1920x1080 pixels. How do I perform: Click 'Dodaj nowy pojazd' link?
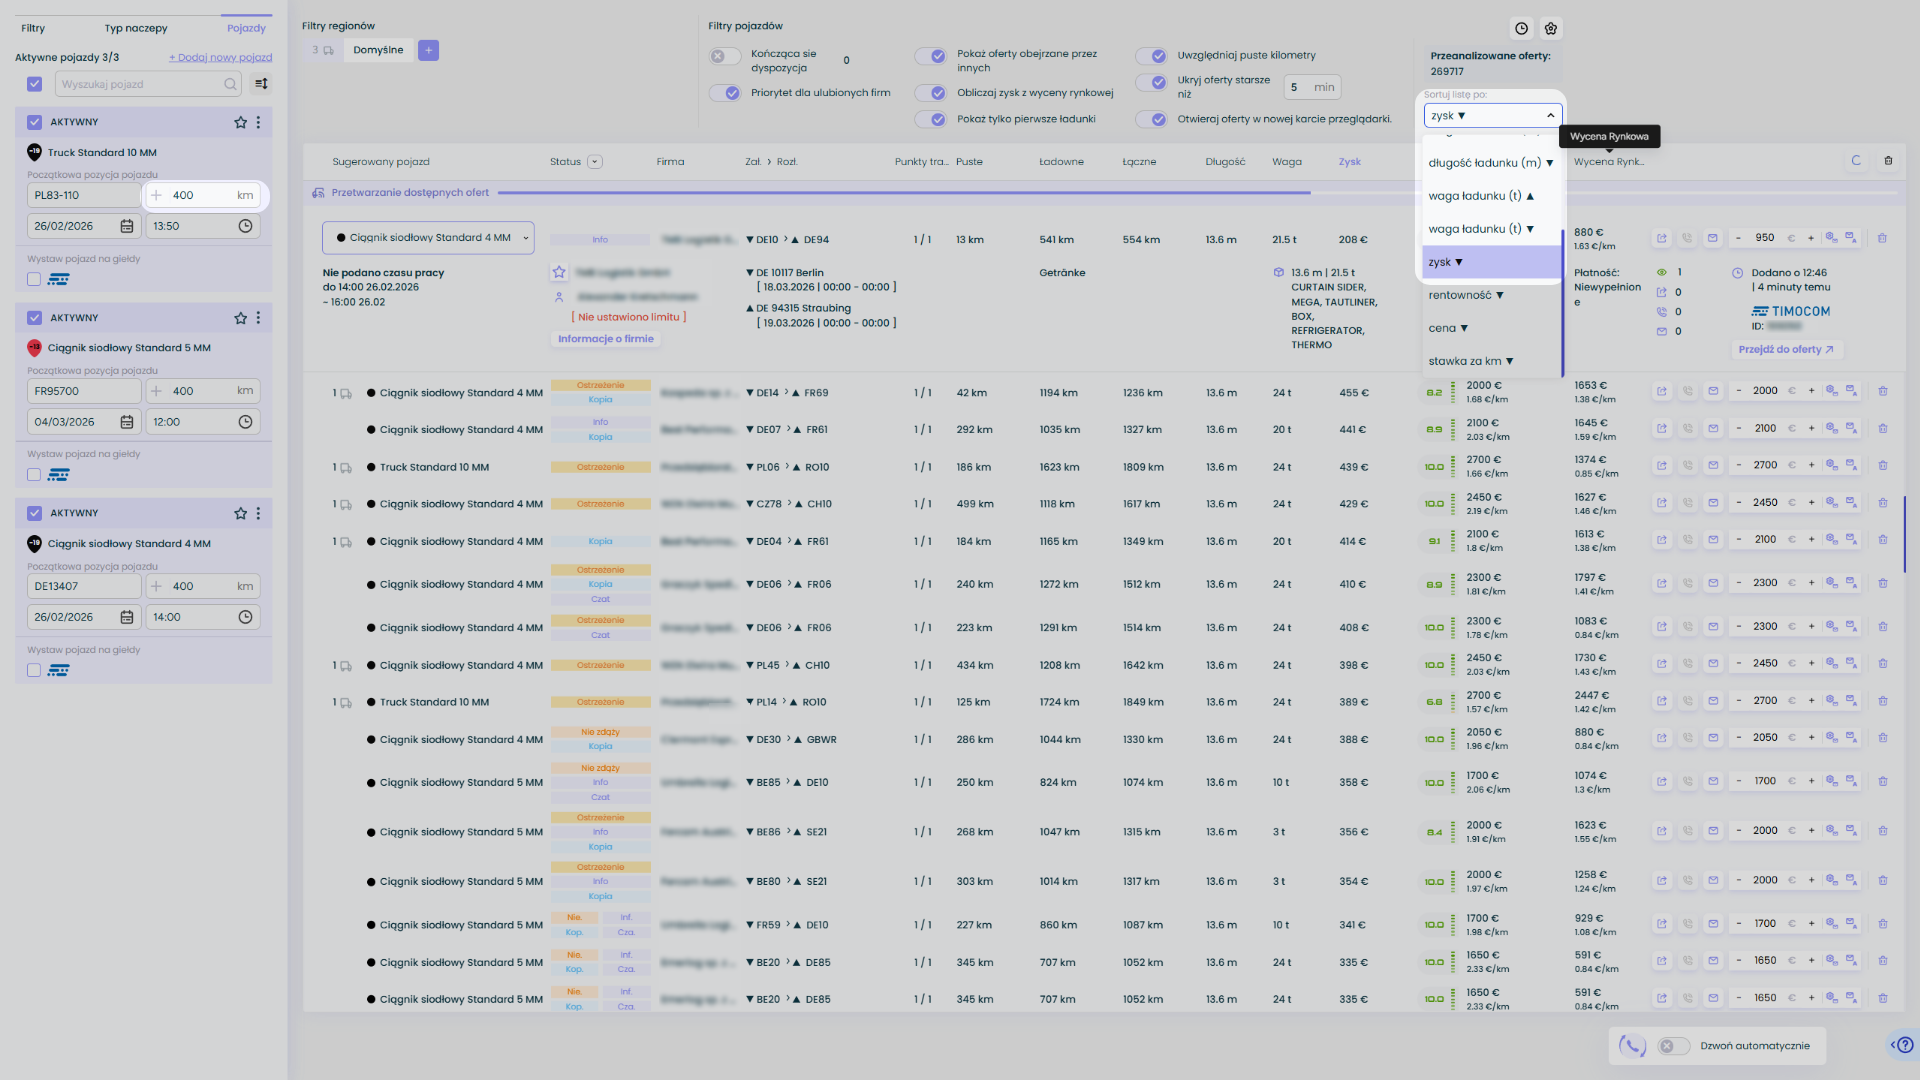point(220,57)
